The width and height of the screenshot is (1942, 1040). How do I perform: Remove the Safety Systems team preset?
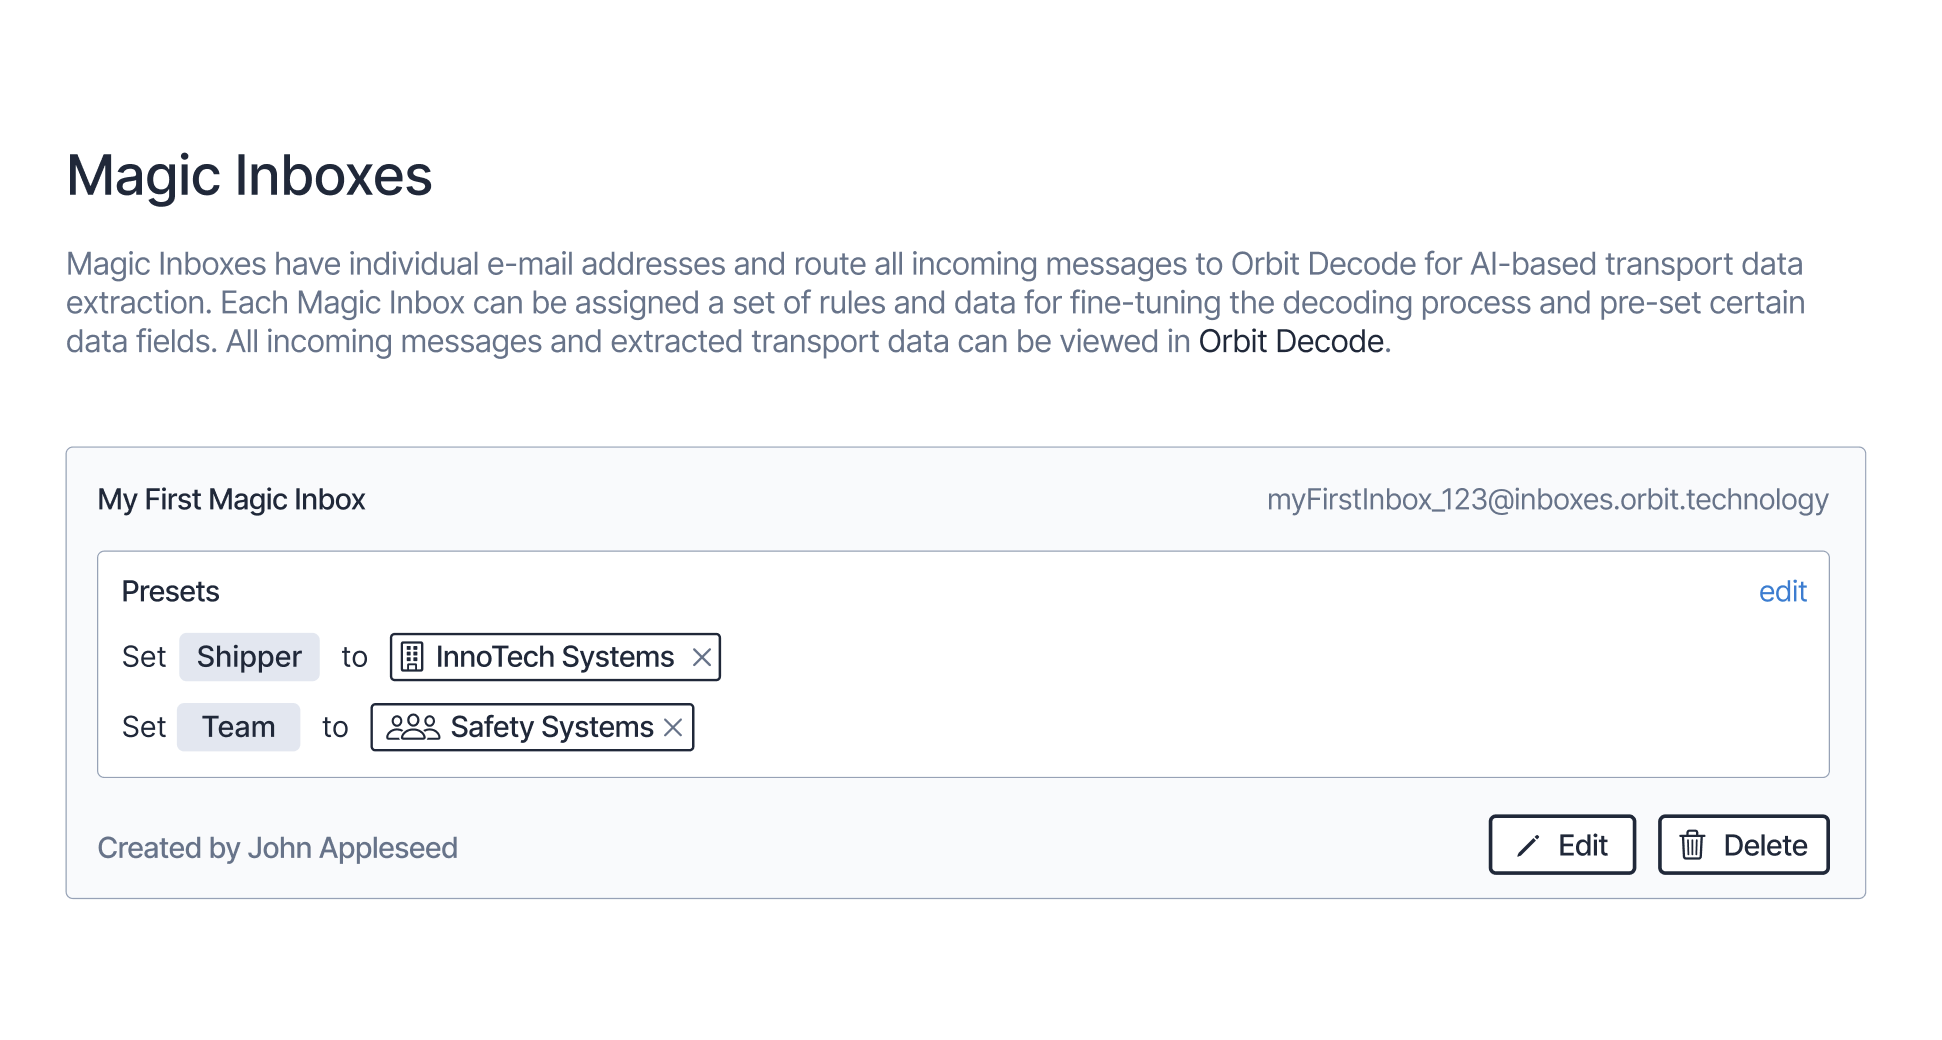673,727
